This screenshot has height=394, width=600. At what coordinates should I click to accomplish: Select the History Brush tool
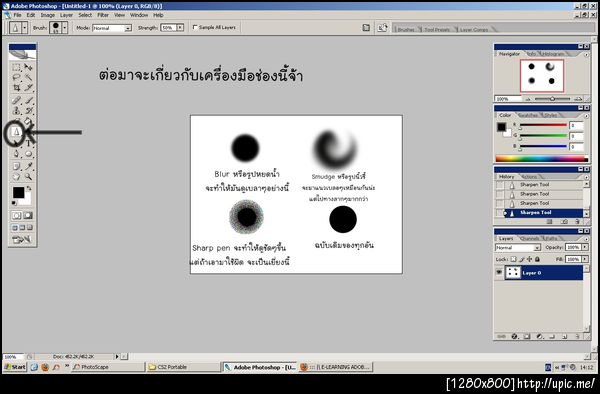pos(28,111)
